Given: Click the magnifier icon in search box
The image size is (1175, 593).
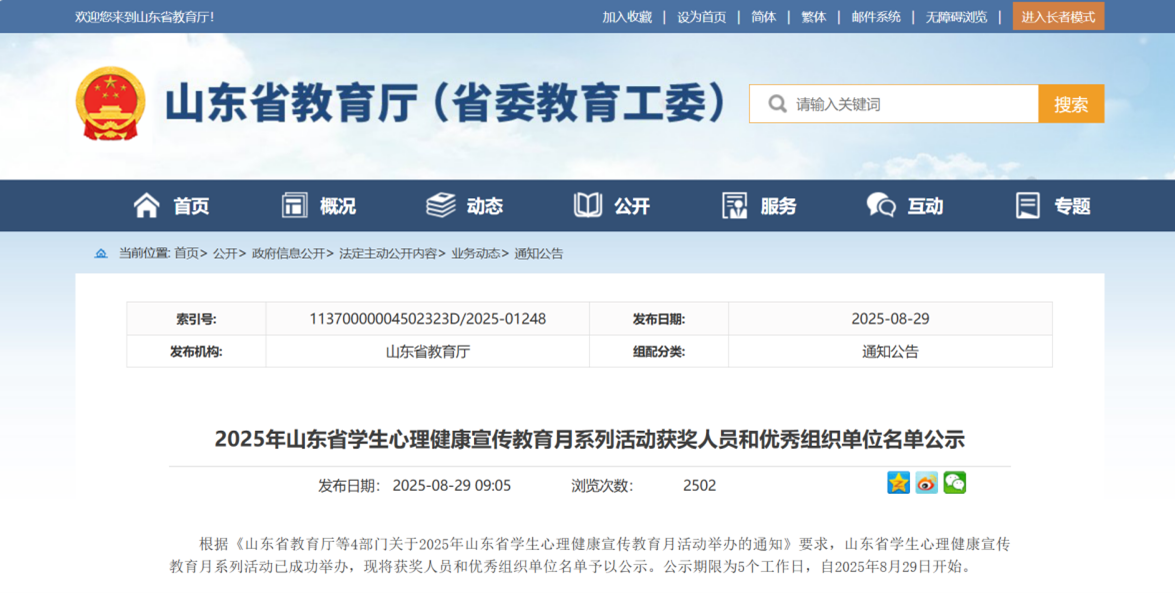Looking at the screenshot, I should (777, 103).
